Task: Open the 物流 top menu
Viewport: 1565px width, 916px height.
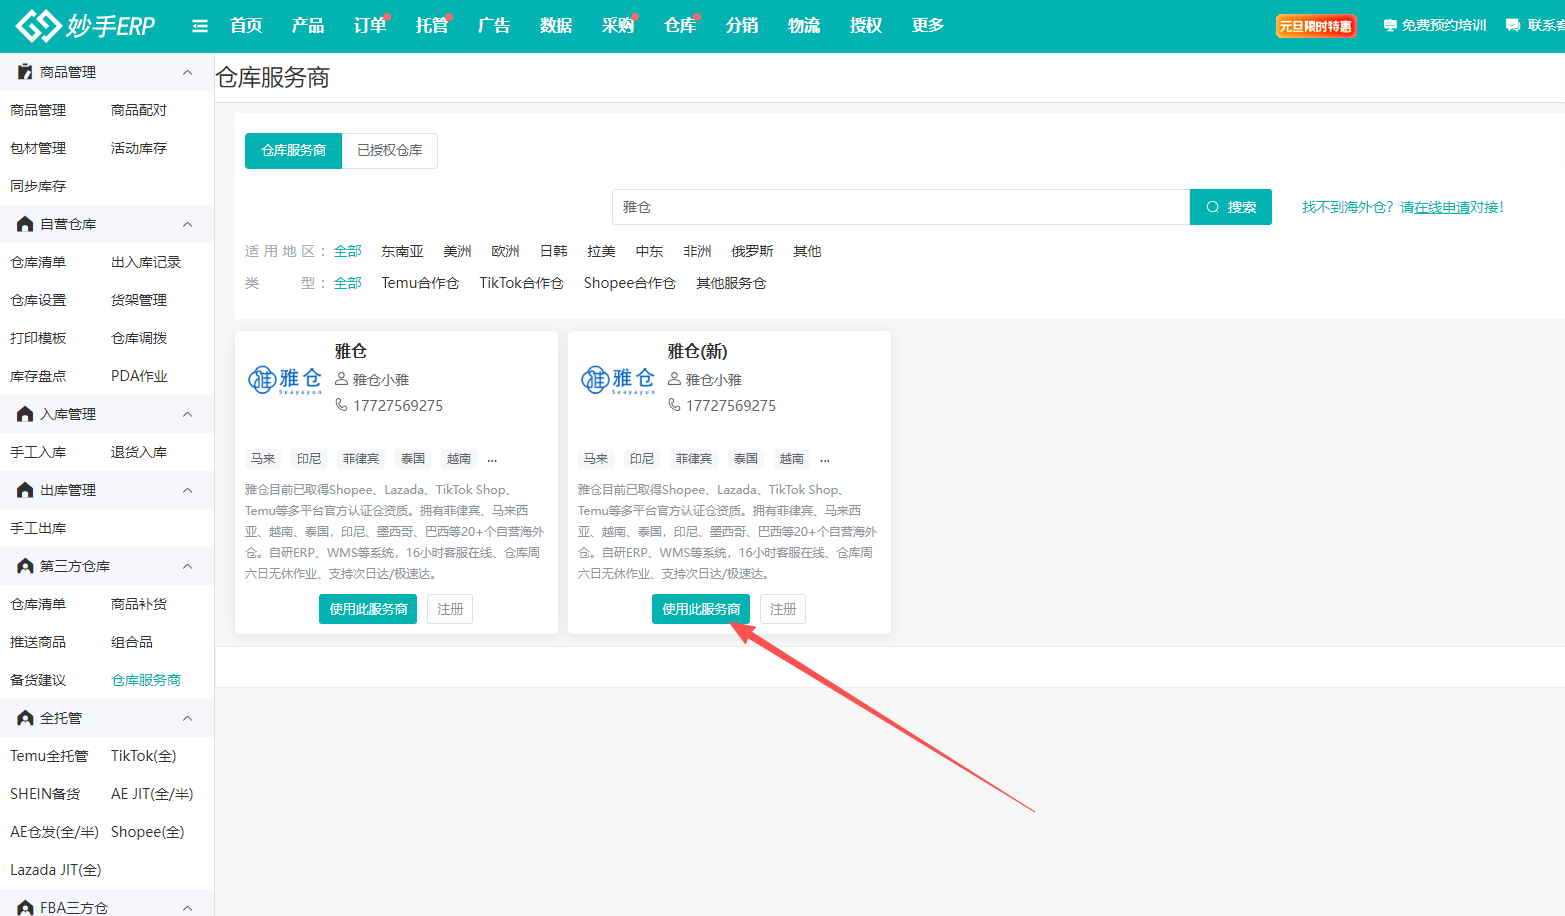Action: pos(804,25)
